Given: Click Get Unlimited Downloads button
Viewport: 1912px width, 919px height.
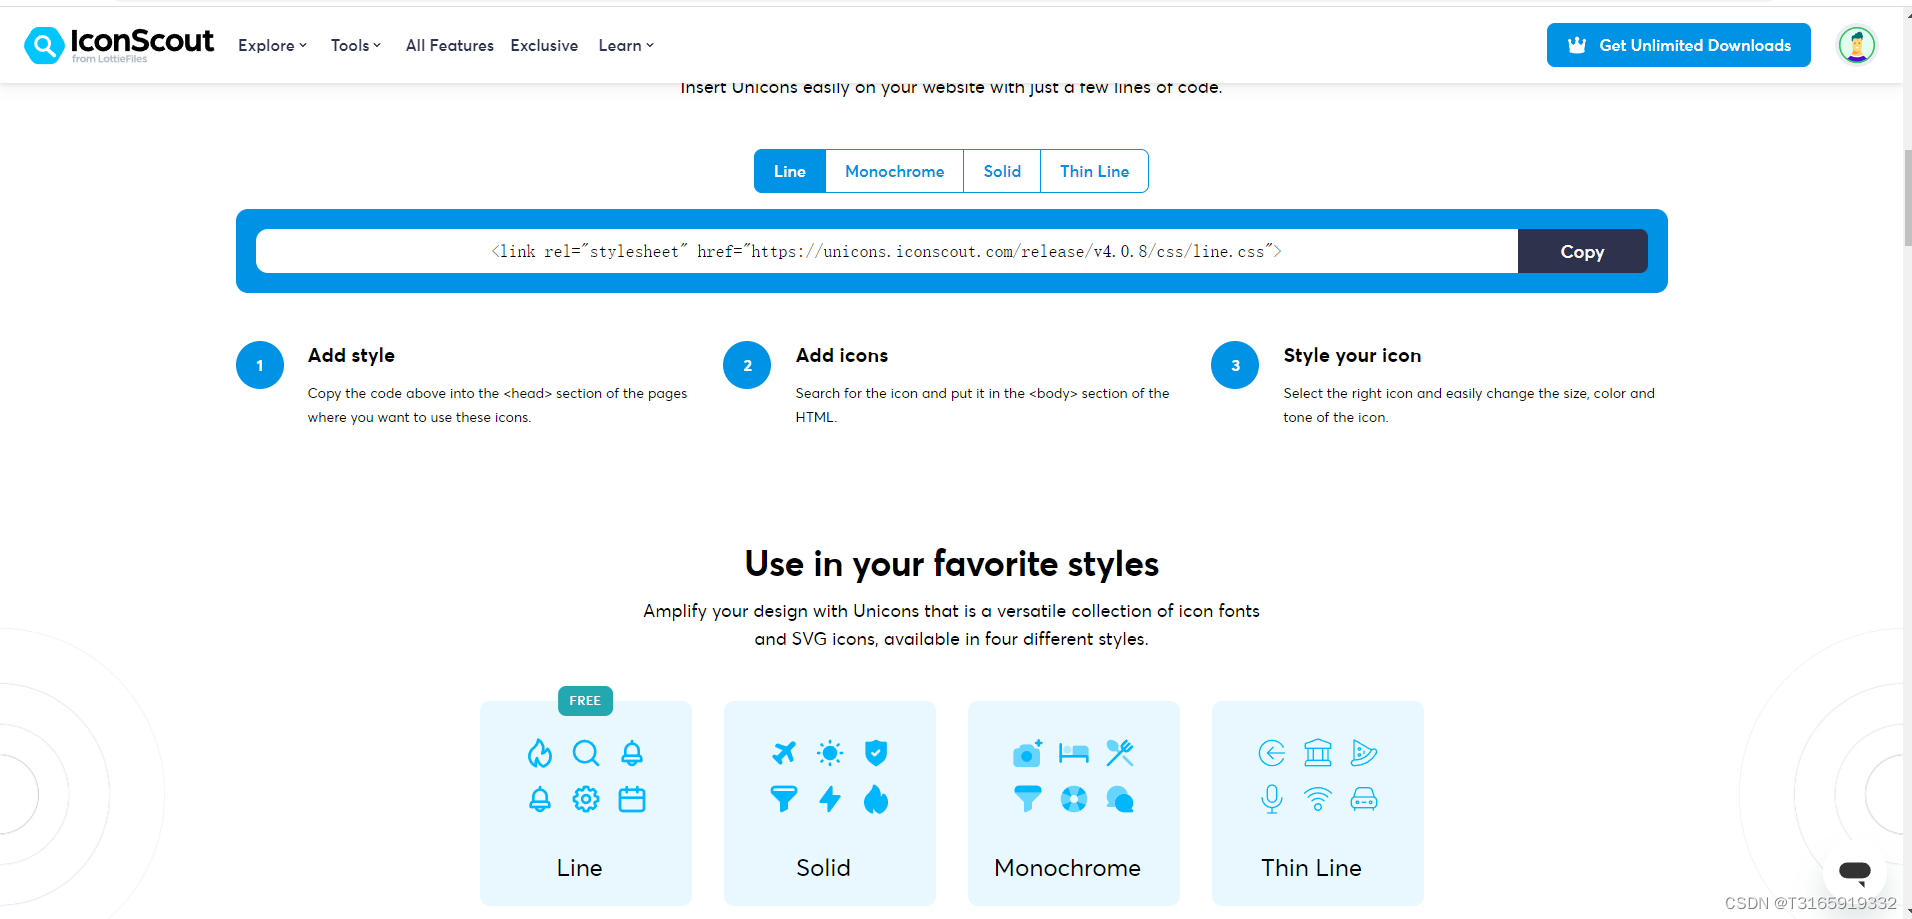Looking at the screenshot, I should [1679, 45].
